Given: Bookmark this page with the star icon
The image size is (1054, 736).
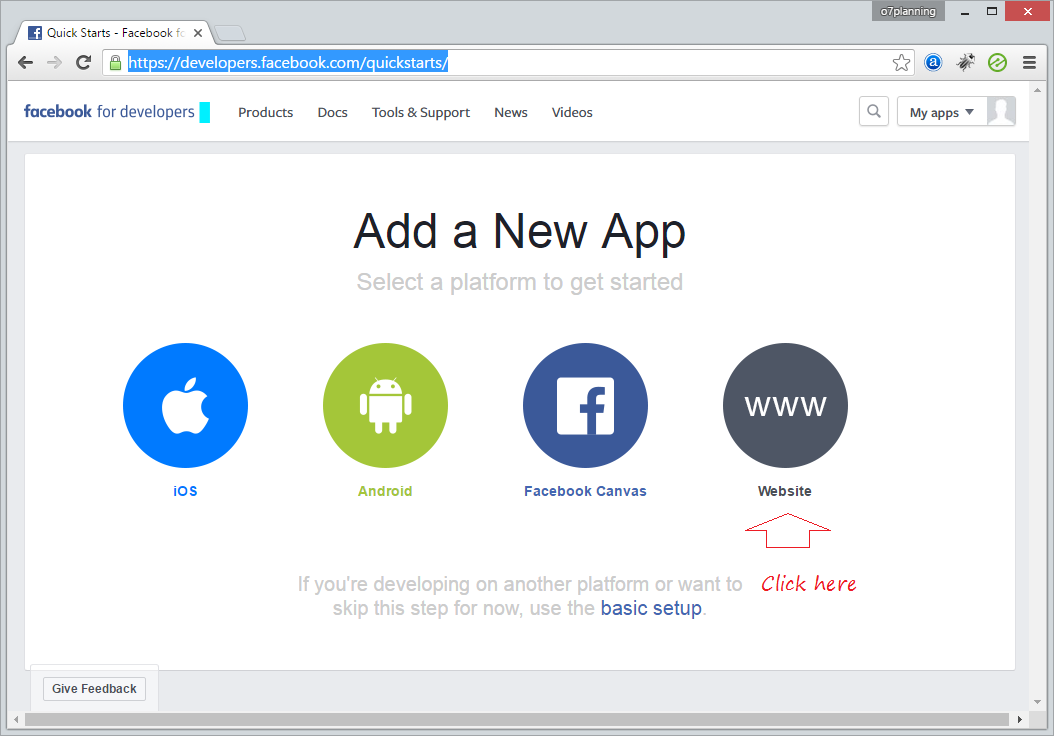Looking at the screenshot, I should pyautogui.click(x=901, y=63).
